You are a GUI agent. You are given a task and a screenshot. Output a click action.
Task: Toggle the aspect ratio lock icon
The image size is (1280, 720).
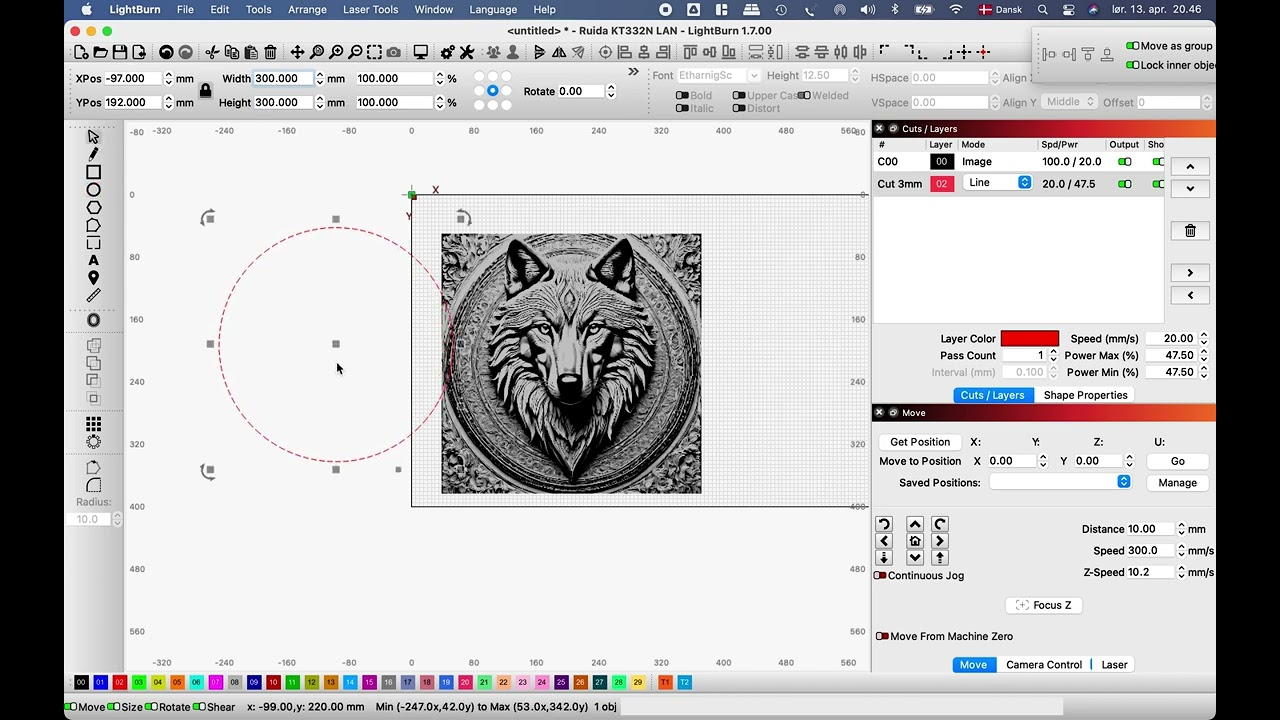coord(205,90)
